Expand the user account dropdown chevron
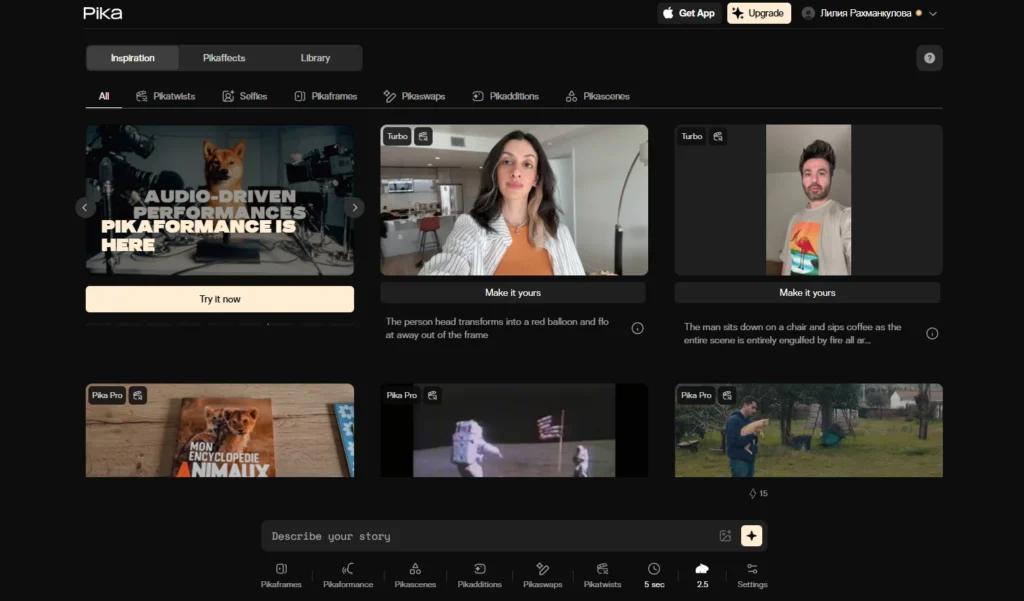 pyautogui.click(x=933, y=14)
